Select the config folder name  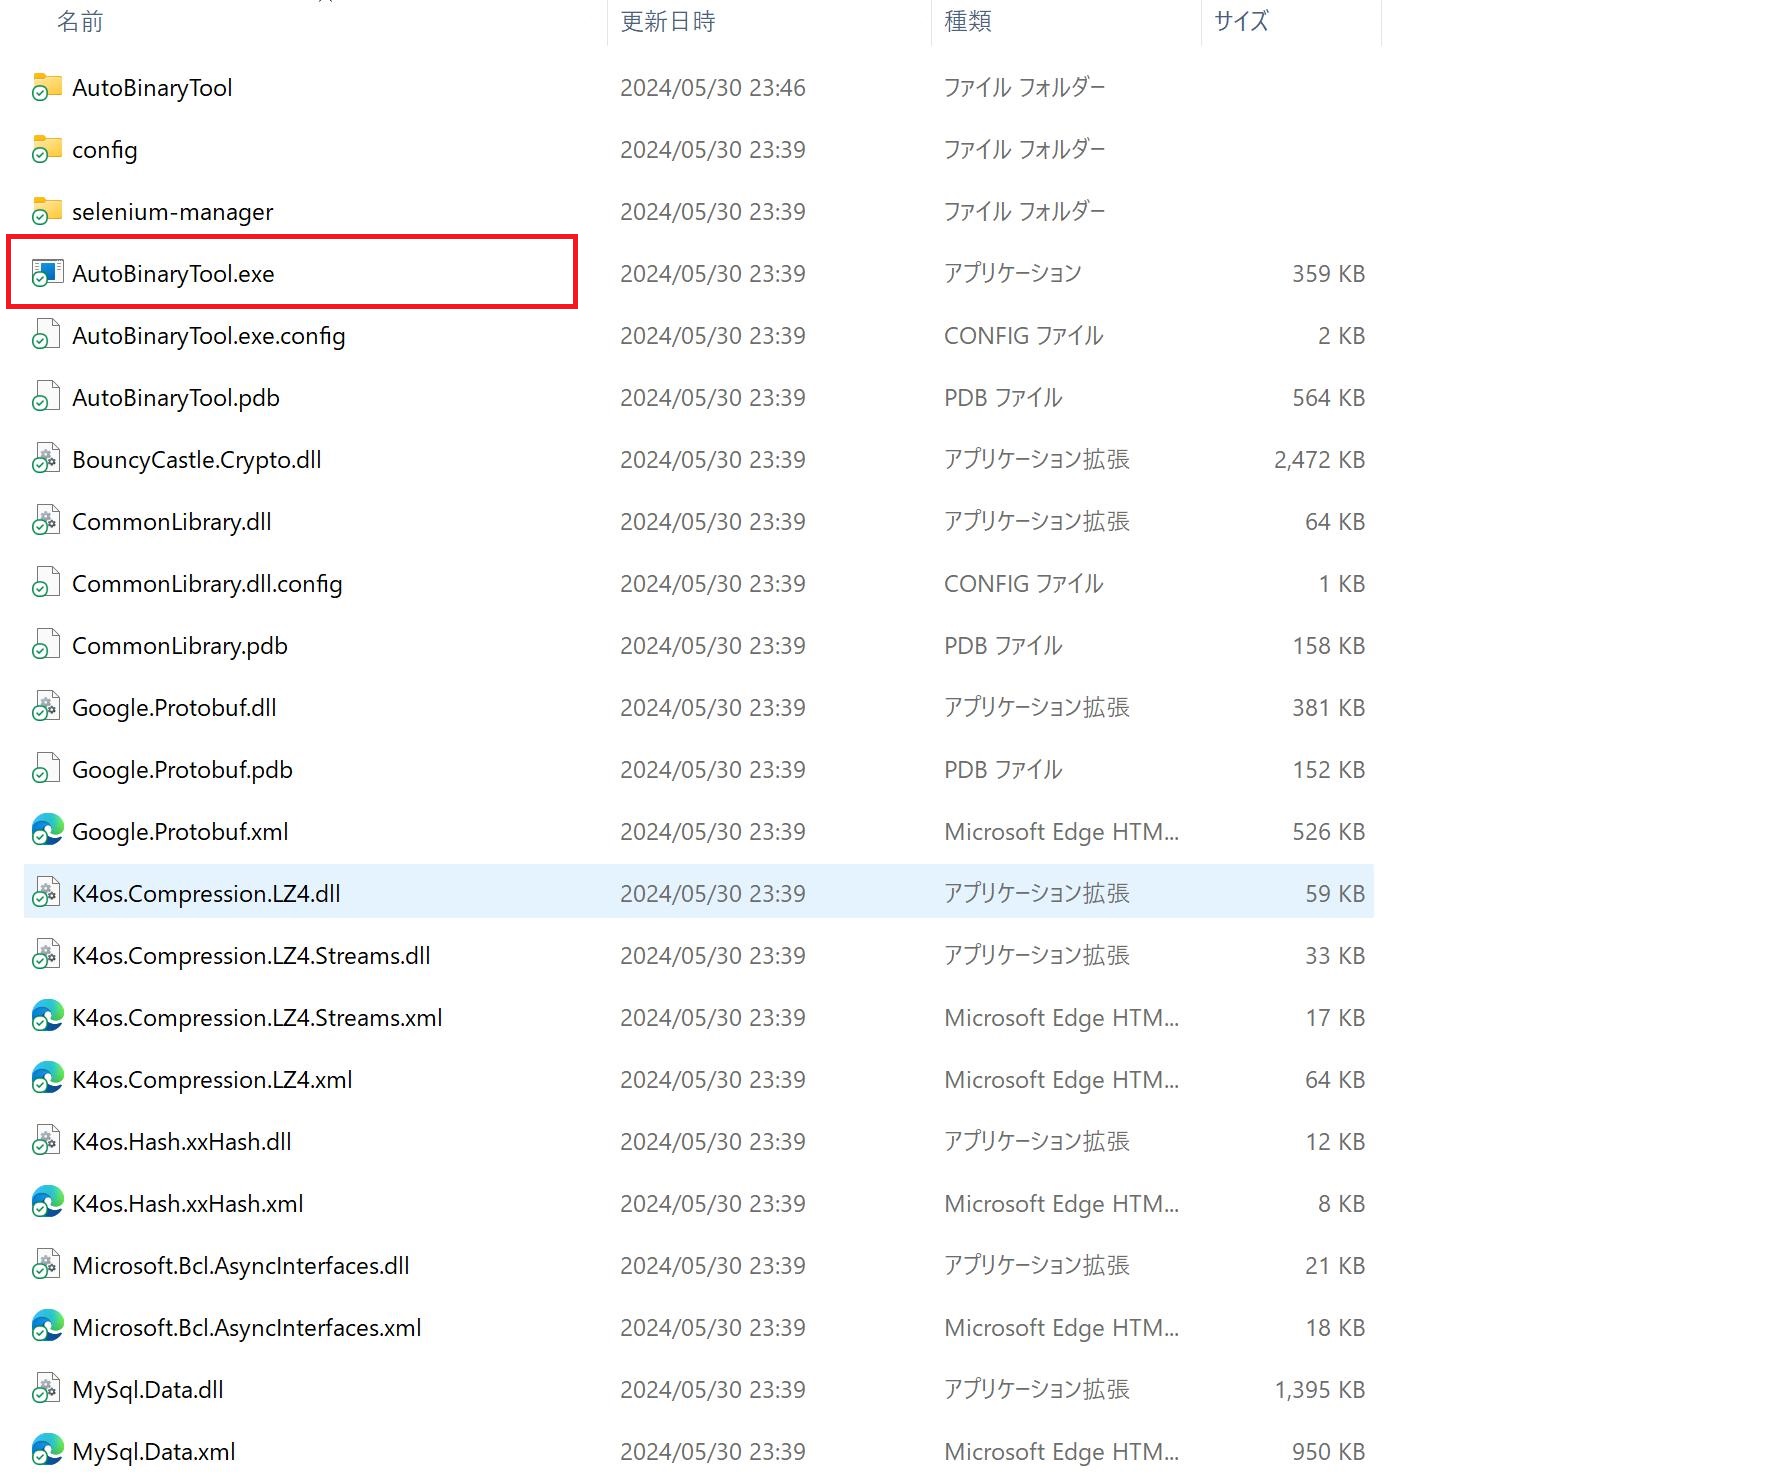click(x=105, y=150)
